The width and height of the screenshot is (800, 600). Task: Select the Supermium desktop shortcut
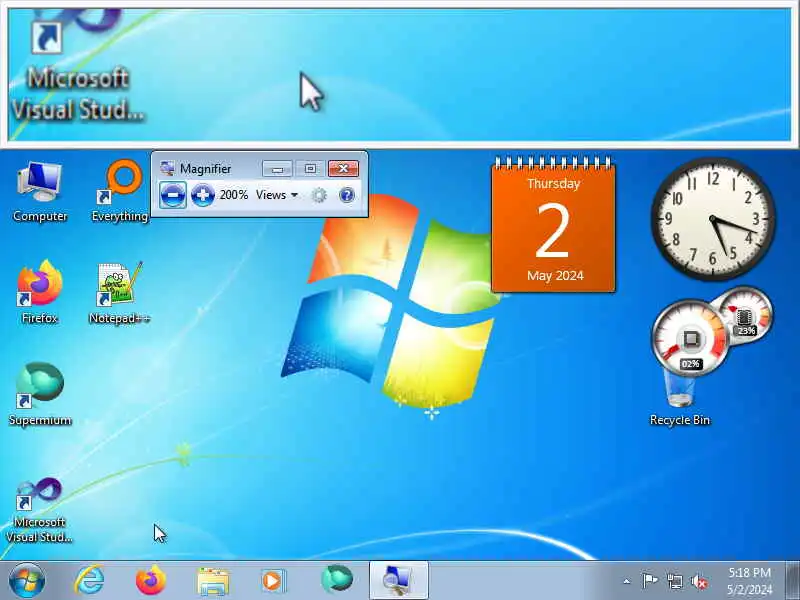click(x=40, y=394)
